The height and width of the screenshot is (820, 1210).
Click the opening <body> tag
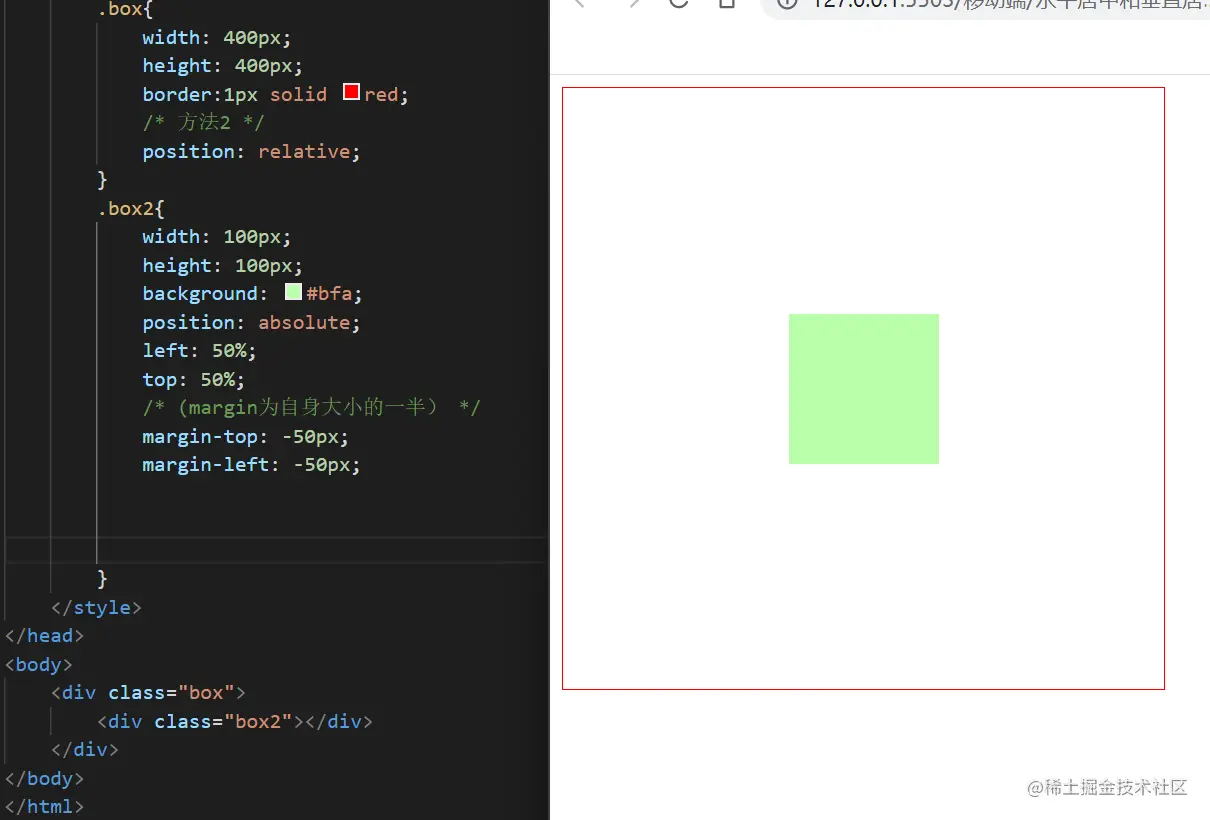pyautogui.click(x=39, y=664)
